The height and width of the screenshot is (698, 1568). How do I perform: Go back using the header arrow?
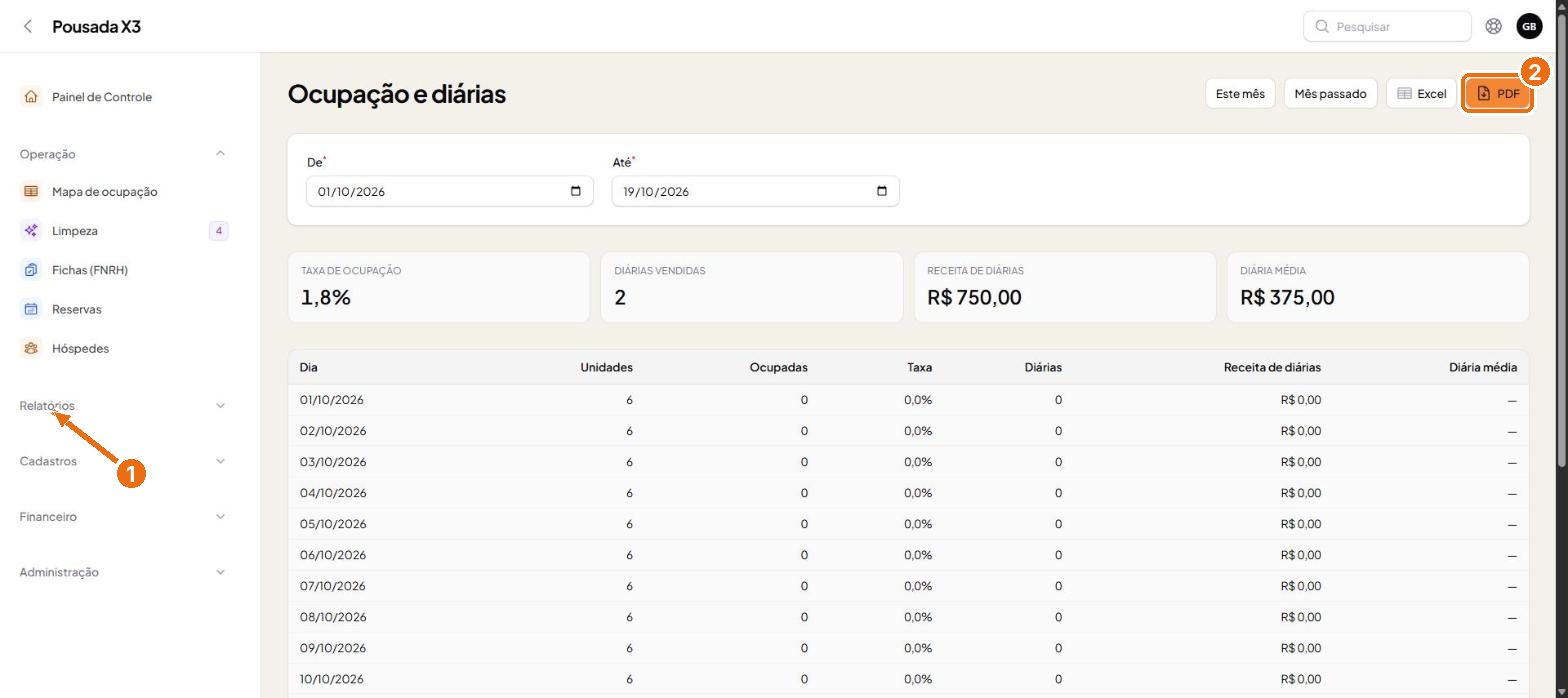pos(28,26)
